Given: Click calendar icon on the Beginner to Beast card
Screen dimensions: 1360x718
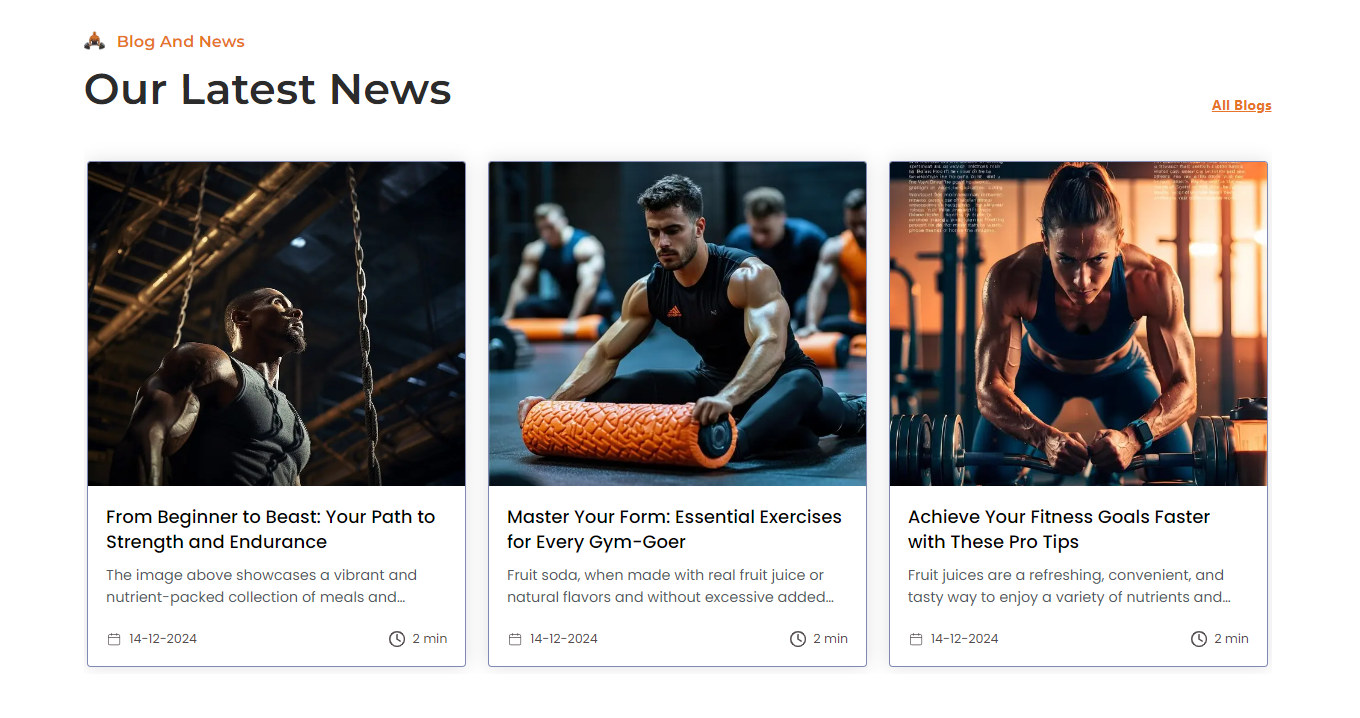Looking at the screenshot, I should pos(114,639).
